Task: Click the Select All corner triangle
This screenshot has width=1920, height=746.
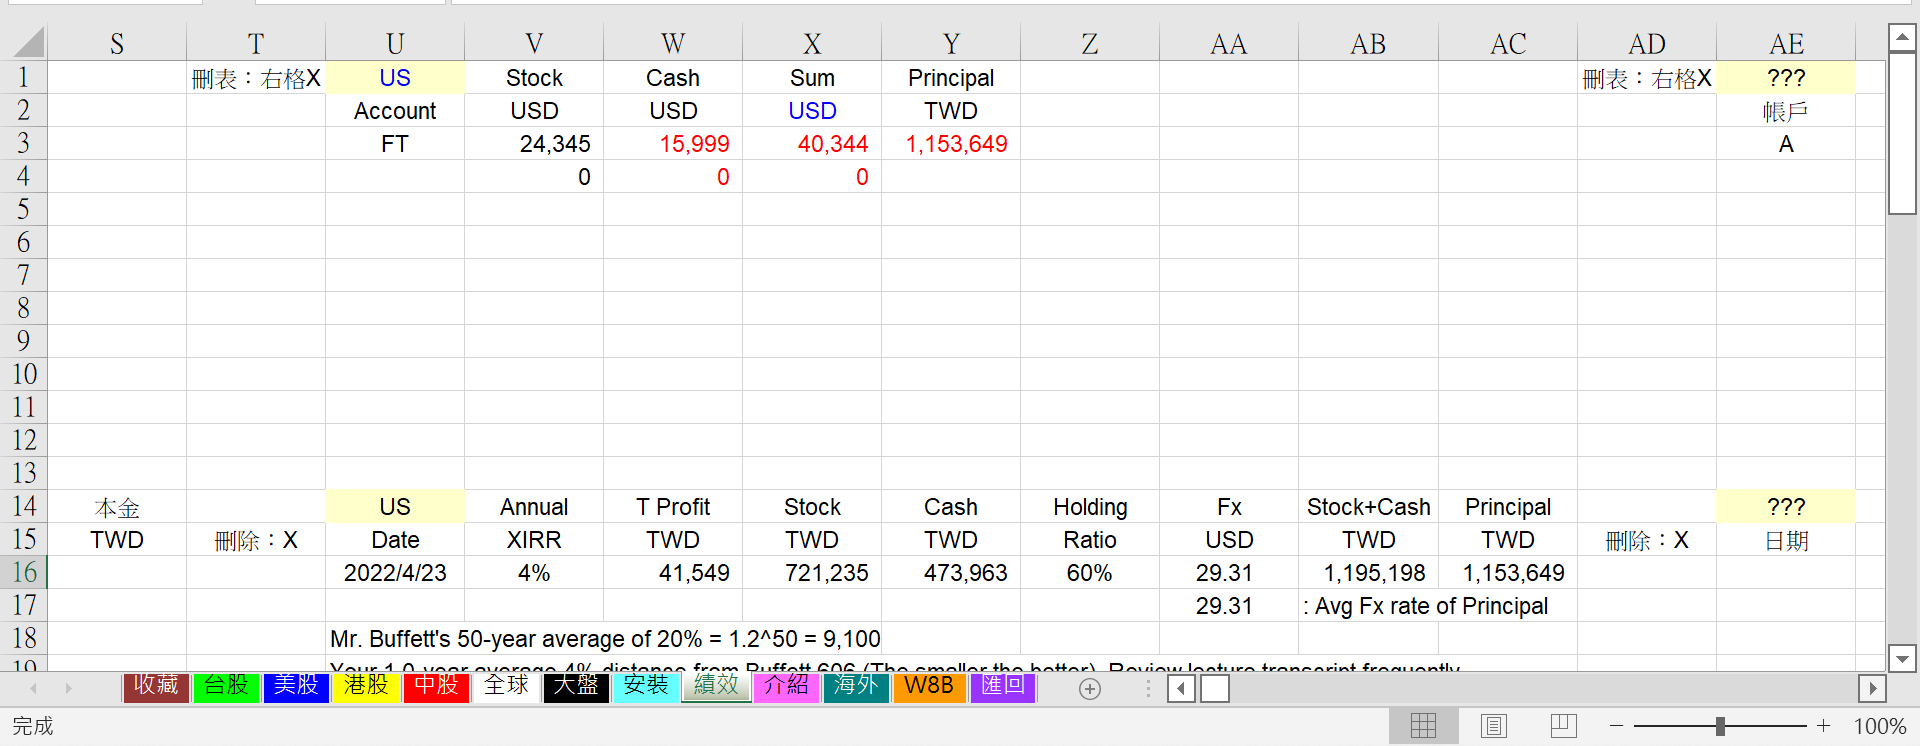Action: pyautogui.click(x=28, y=43)
